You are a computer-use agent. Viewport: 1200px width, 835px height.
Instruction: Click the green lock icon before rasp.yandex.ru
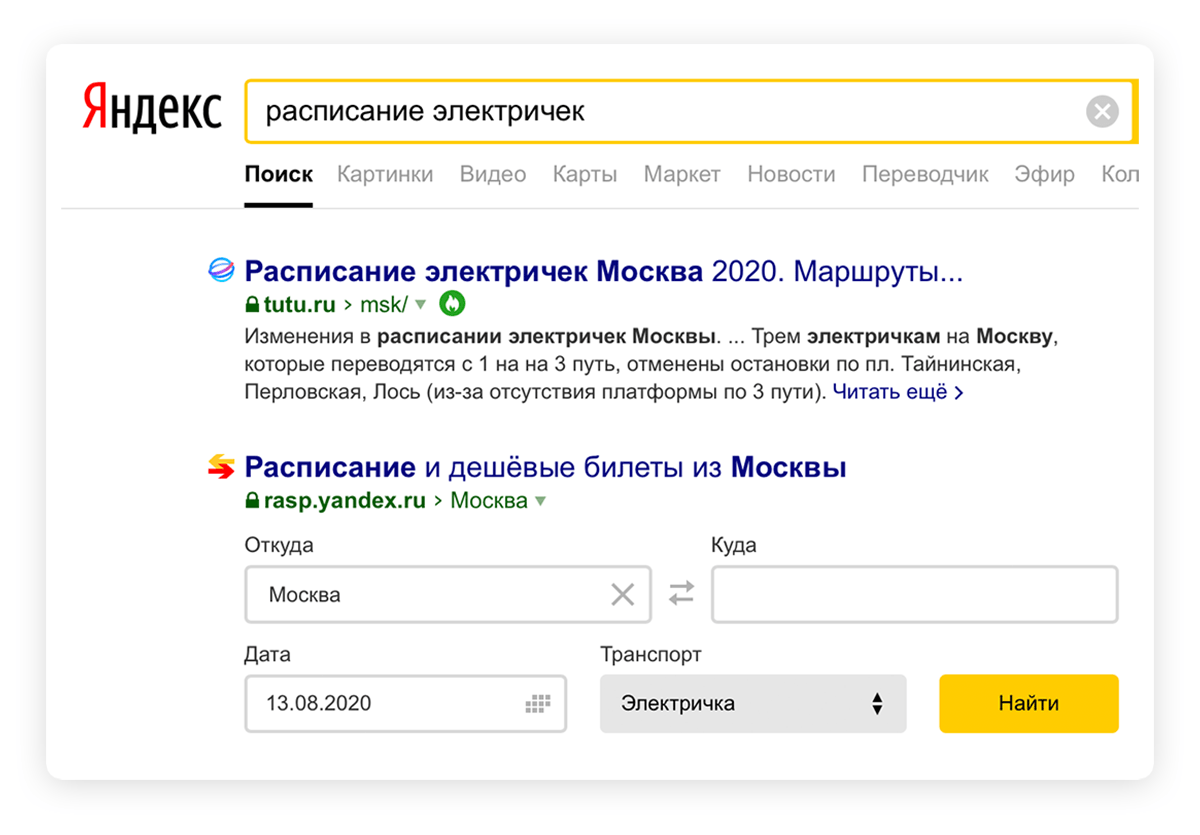point(252,501)
